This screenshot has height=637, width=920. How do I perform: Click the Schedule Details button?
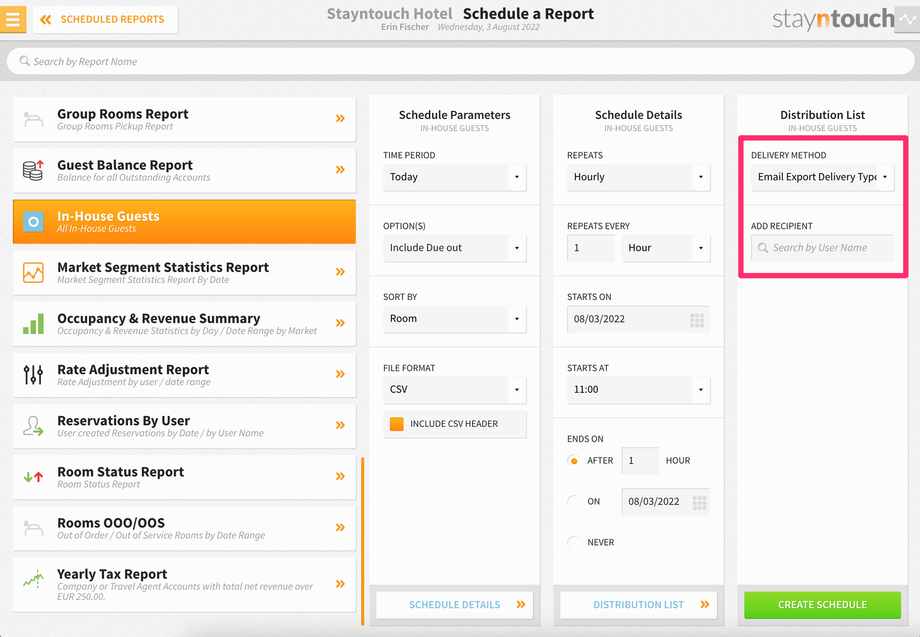click(455, 605)
